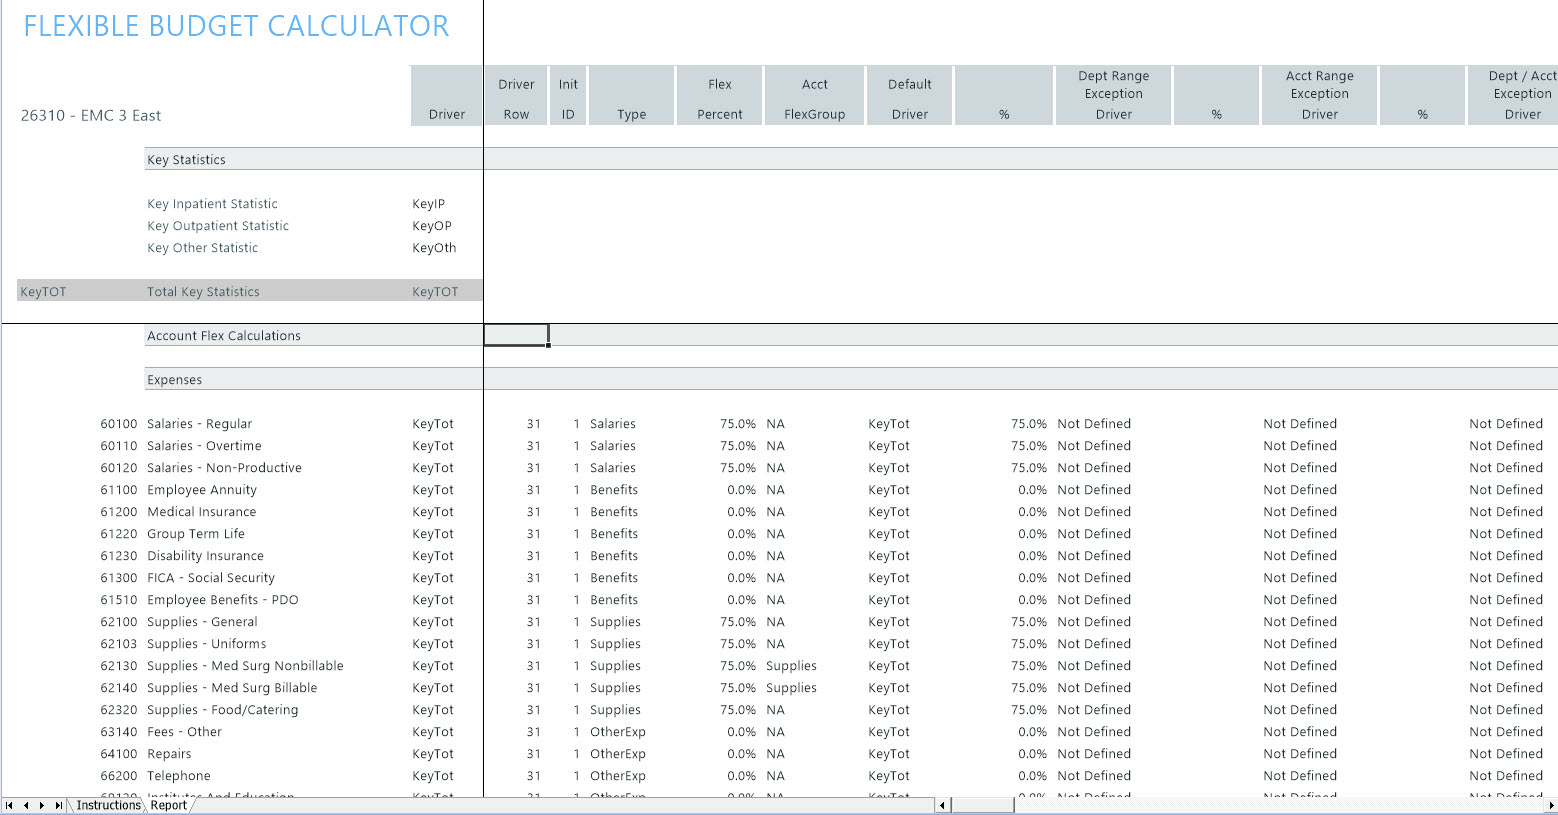
Task: Click horizontal scrollbar right arrow
Action: pos(1551,805)
